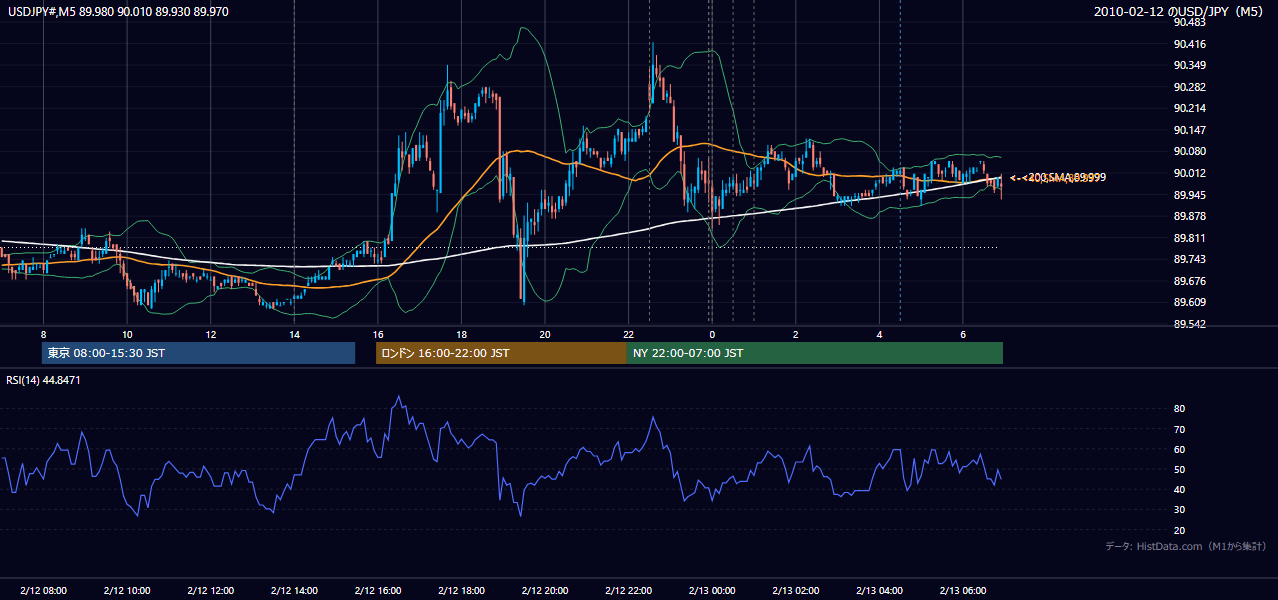The image size is (1278, 600).
Task: Click RSI axis level 30
Action: click(x=1179, y=510)
